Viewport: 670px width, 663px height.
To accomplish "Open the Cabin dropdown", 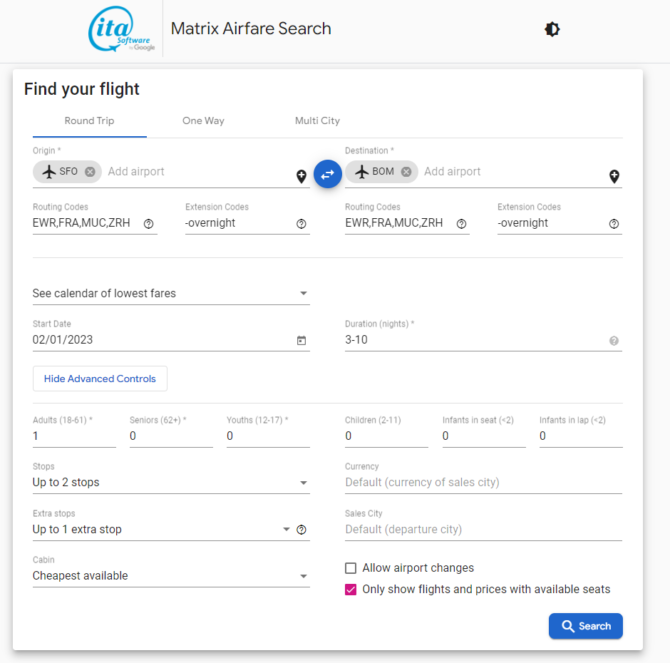I will click(x=171, y=576).
